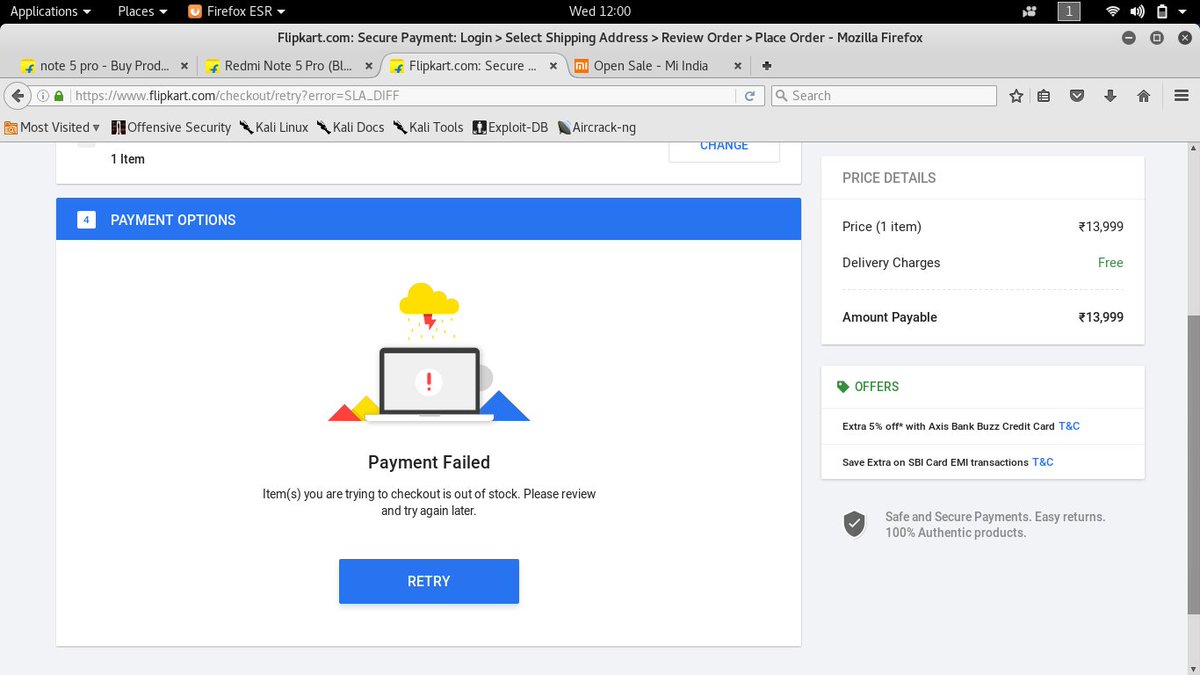Close the 'note 5 pro - Buy Prod...' tab
The image size is (1200, 675).
pyautogui.click(x=183, y=66)
